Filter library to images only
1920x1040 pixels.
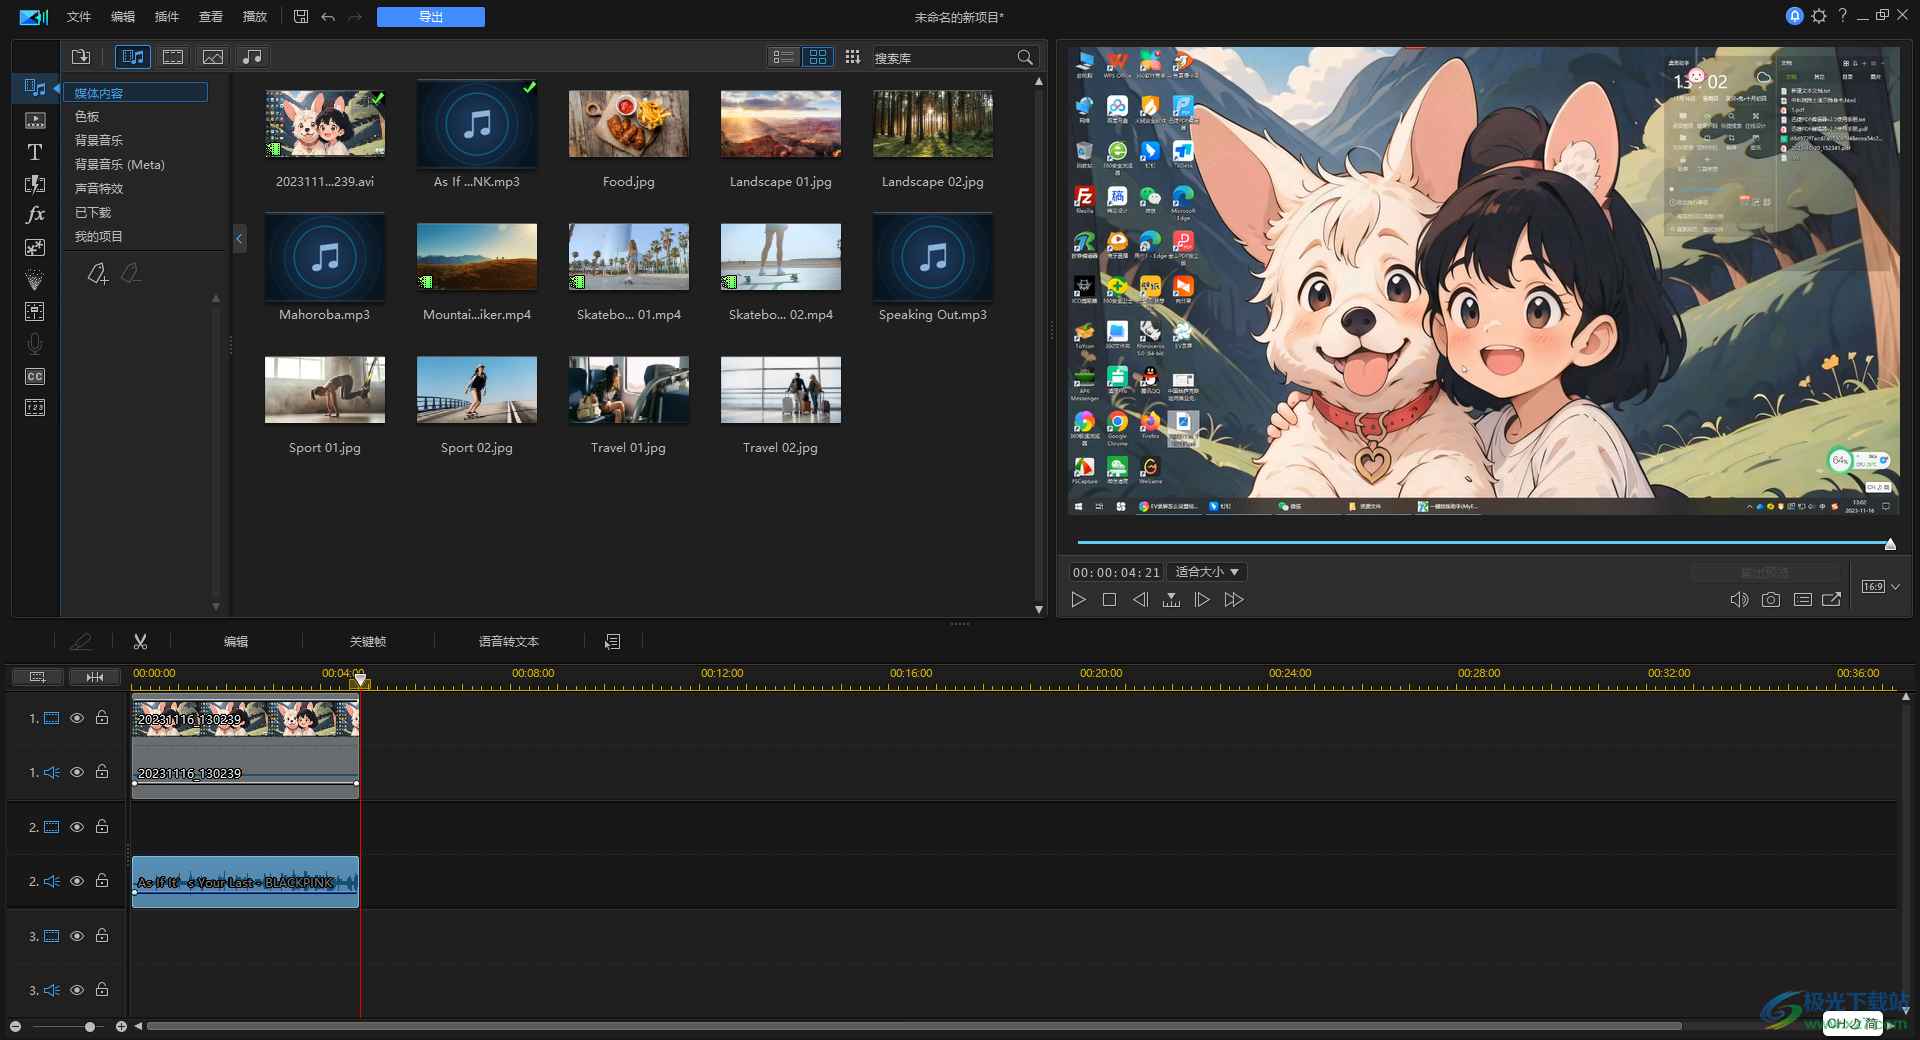click(x=213, y=57)
